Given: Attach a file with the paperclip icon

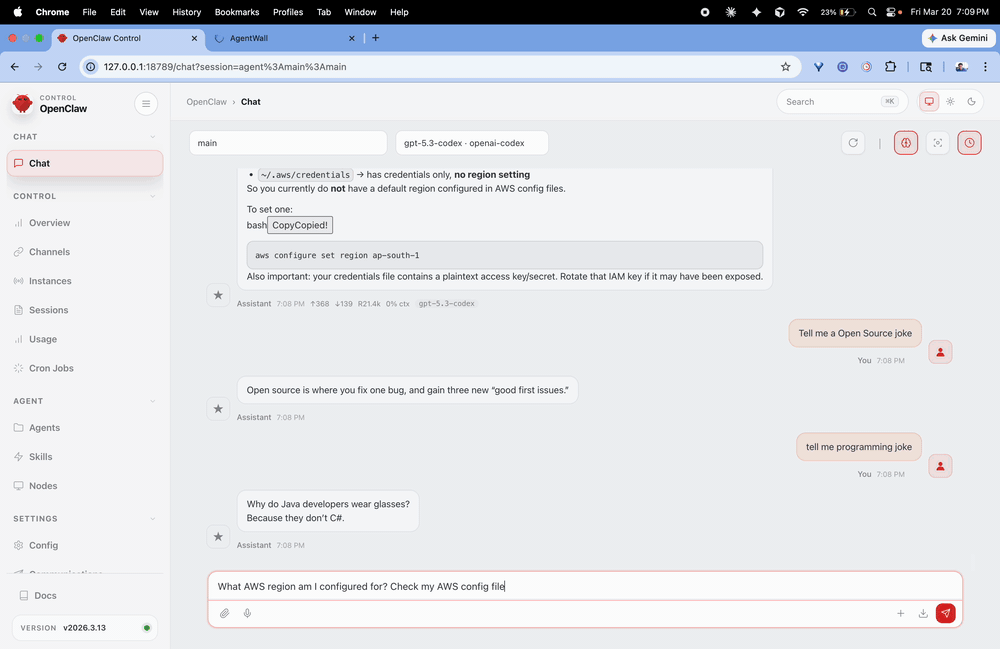Looking at the screenshot, I should click(224, 613).
